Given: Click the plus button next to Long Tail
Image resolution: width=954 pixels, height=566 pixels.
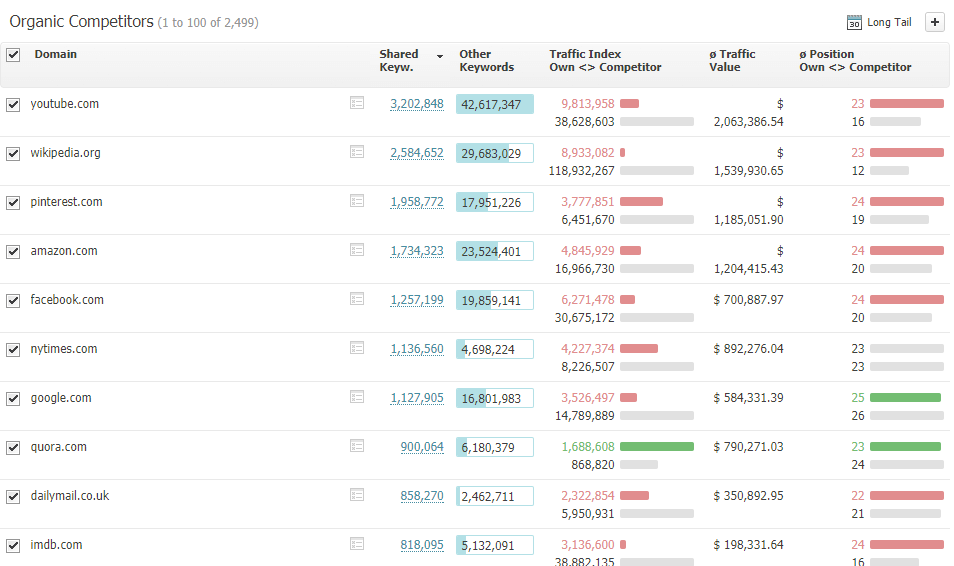Looking at the screenshot, I should pyautogui.click(x=935, y=22).
